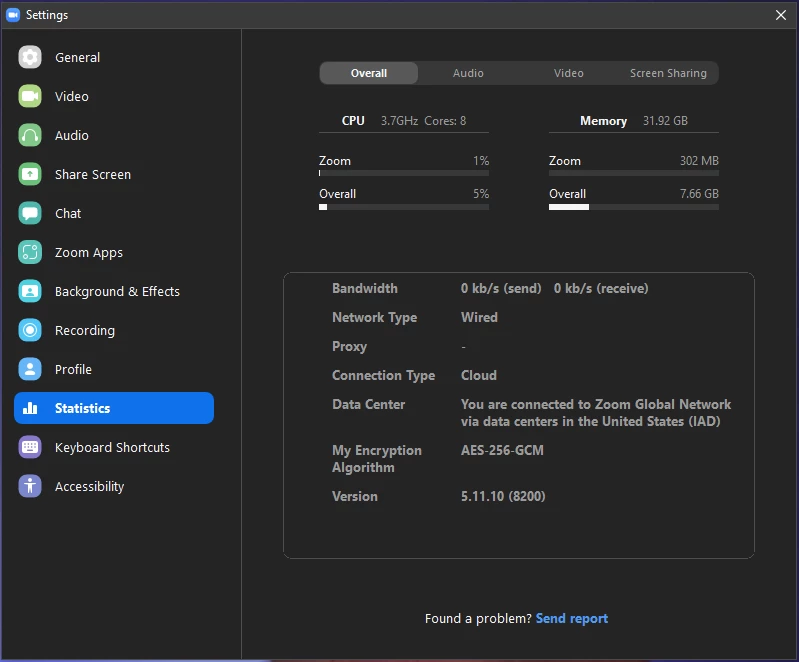Image resolution: width=799 pixels, height=662 pixels.
Task: Click the General gear icon
Action: (30, 57)
